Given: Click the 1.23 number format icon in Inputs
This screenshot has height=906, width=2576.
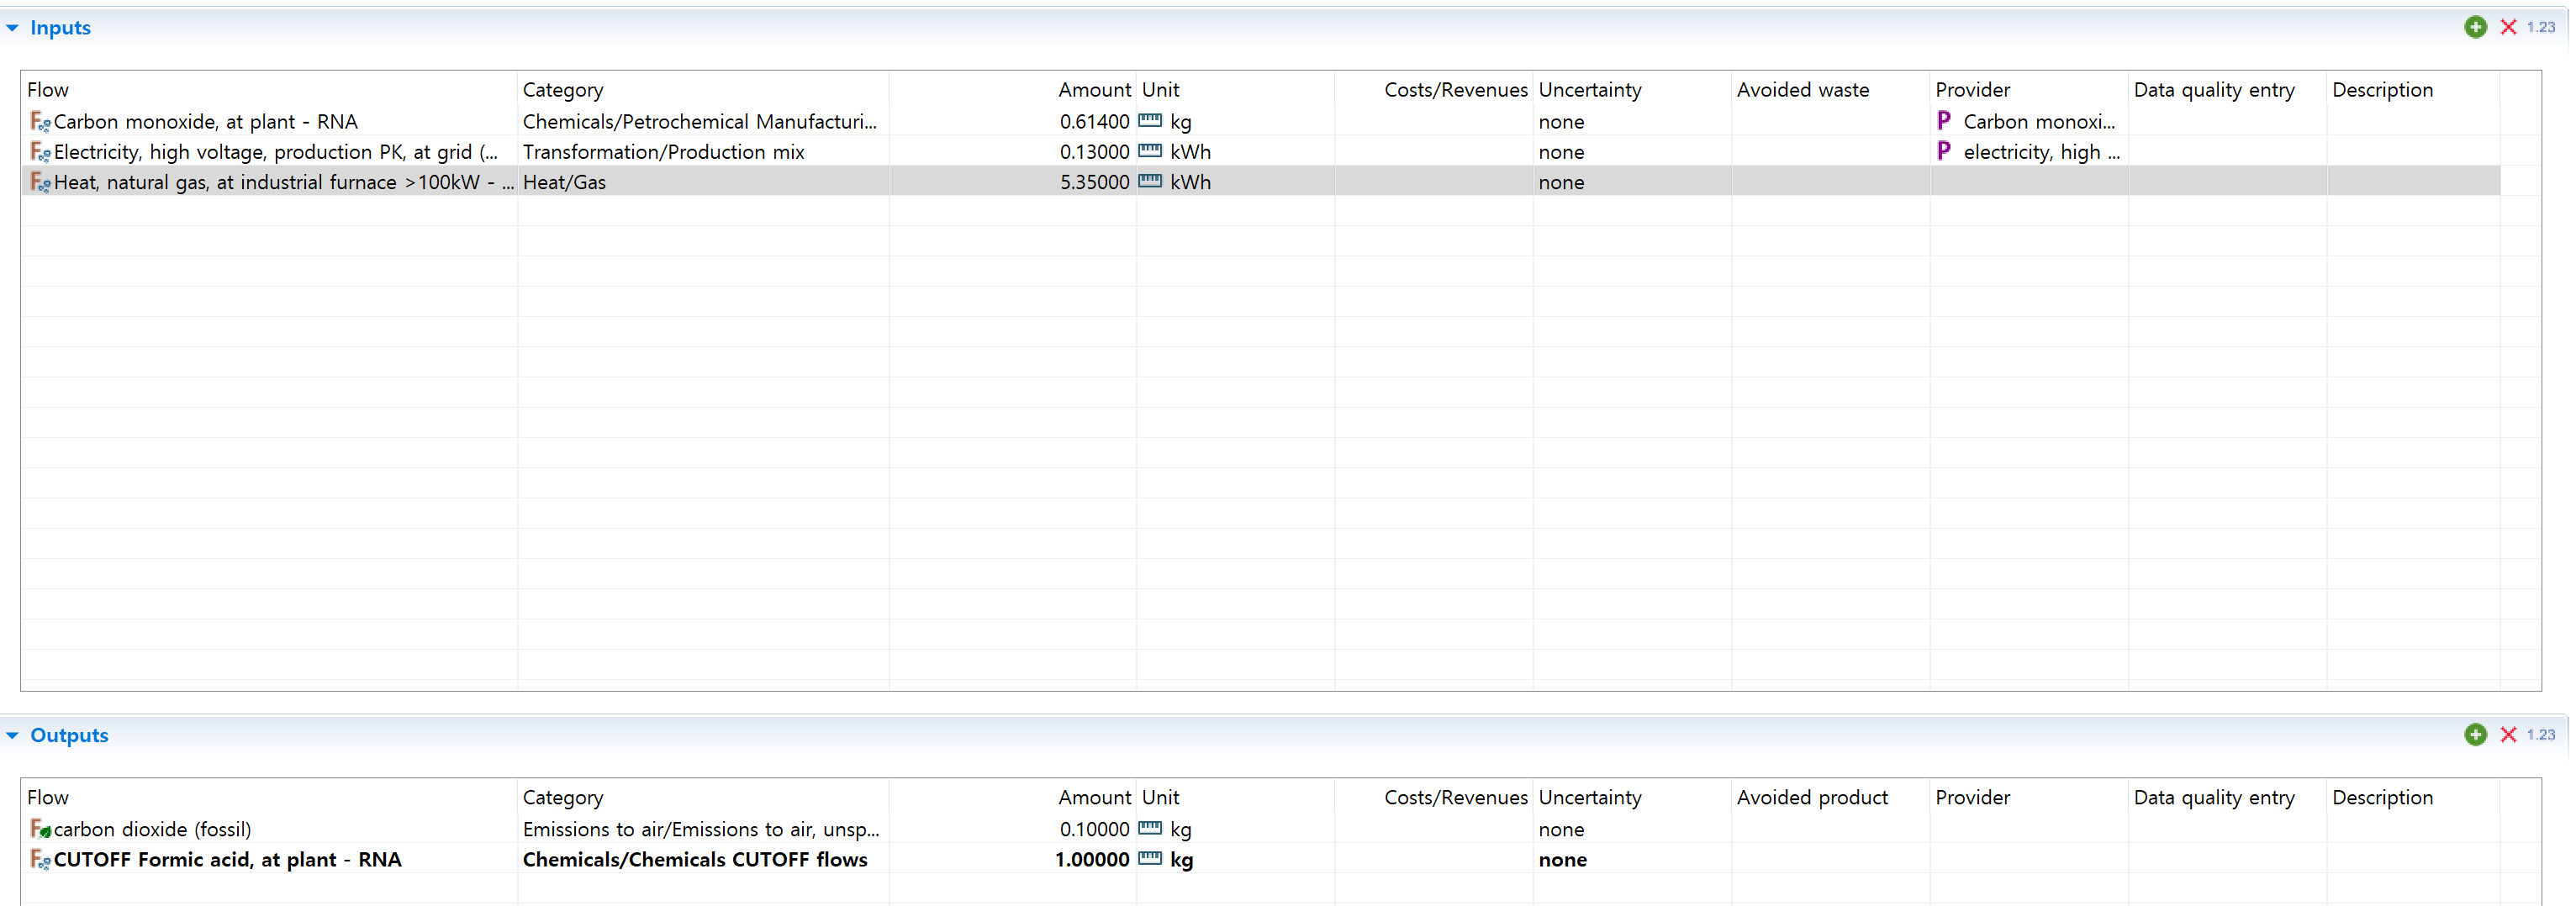Looking at the screenshot, I should tap(2540, 28).
